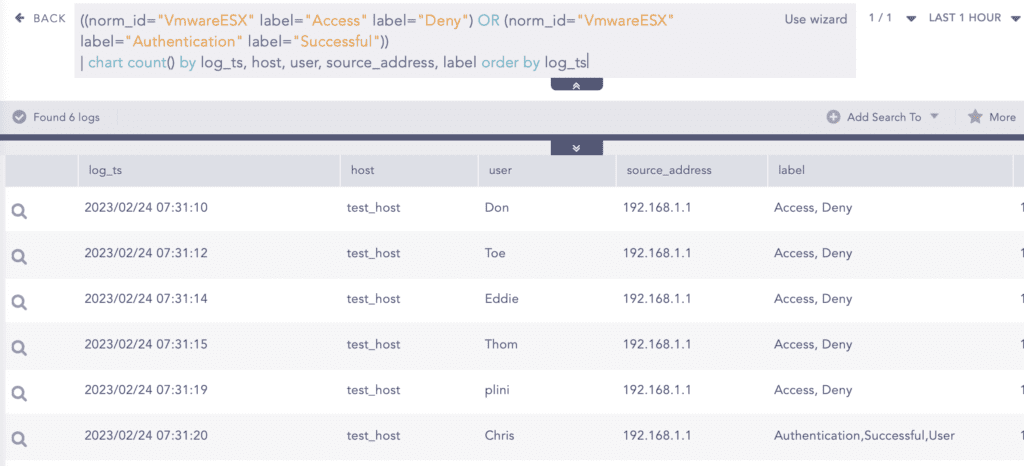Image resolution: width=1024 pixels, height=466 pixels.
Task: Open the Use wizard link
Action: pos(815,19)
